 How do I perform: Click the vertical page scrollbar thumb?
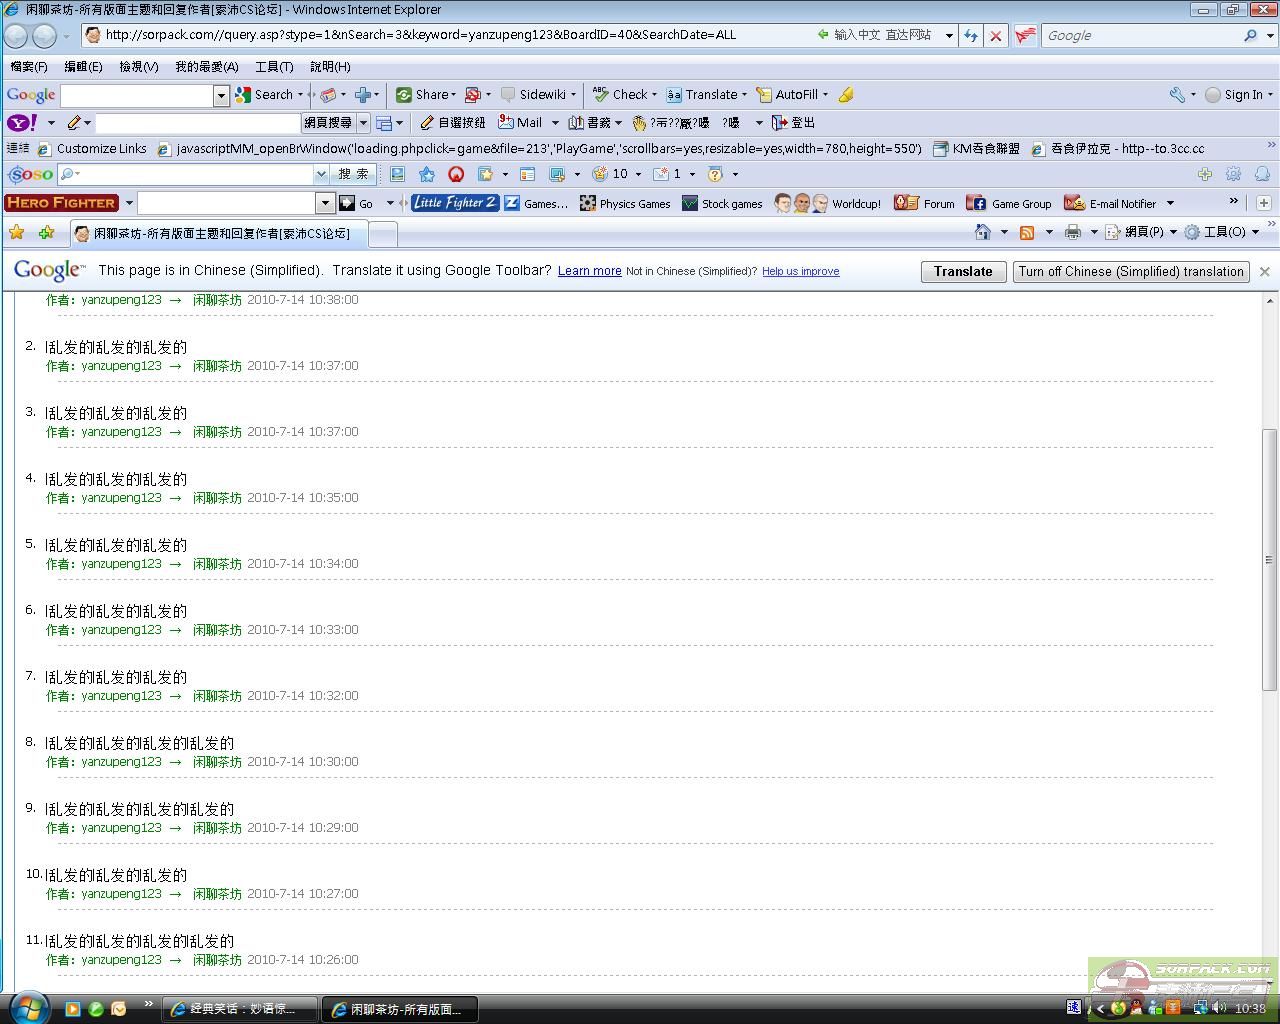point(1269,558)
